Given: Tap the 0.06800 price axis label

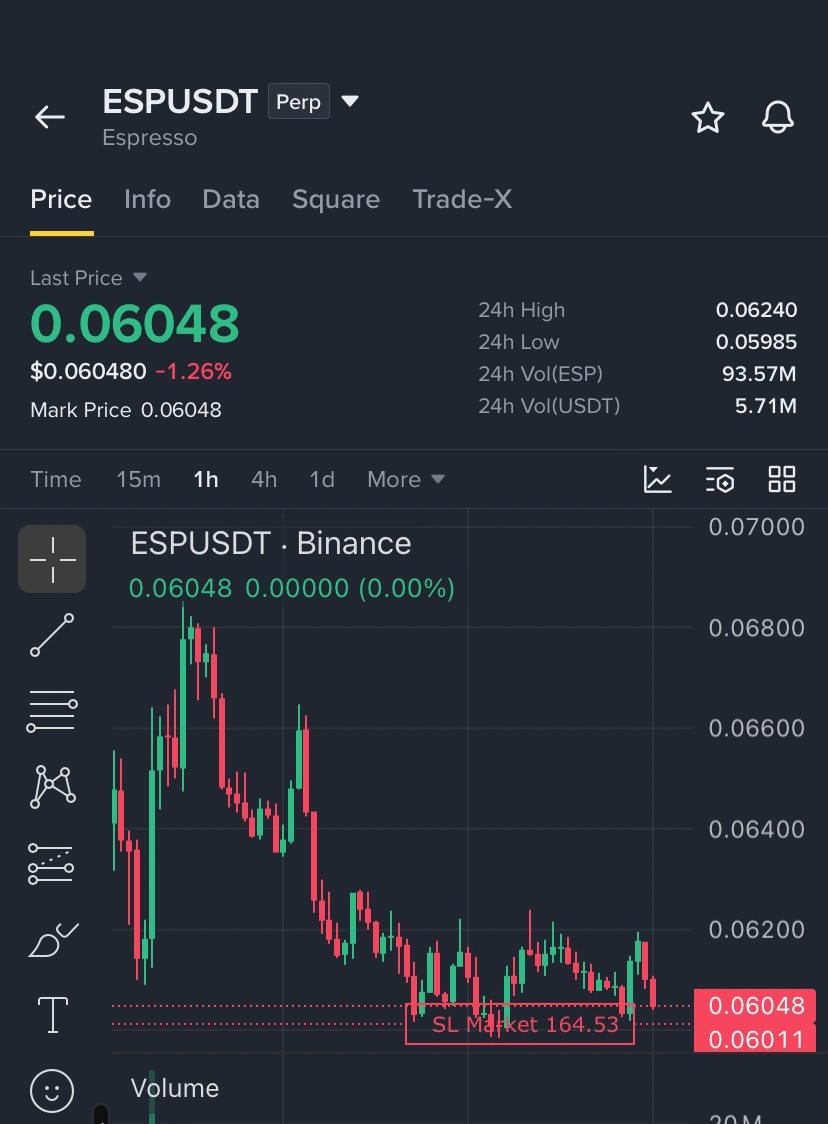Looking at the screenshot, I should point(756,628).
